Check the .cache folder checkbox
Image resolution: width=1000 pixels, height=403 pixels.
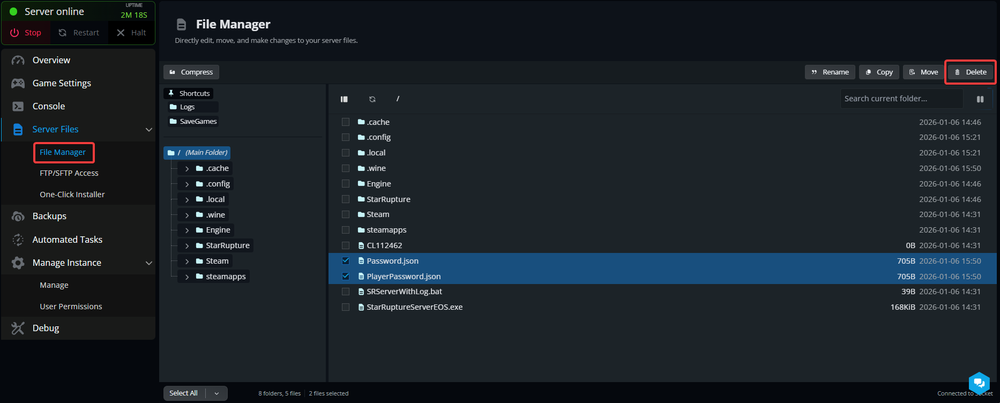pyautogui.click(x=346, y=122)
